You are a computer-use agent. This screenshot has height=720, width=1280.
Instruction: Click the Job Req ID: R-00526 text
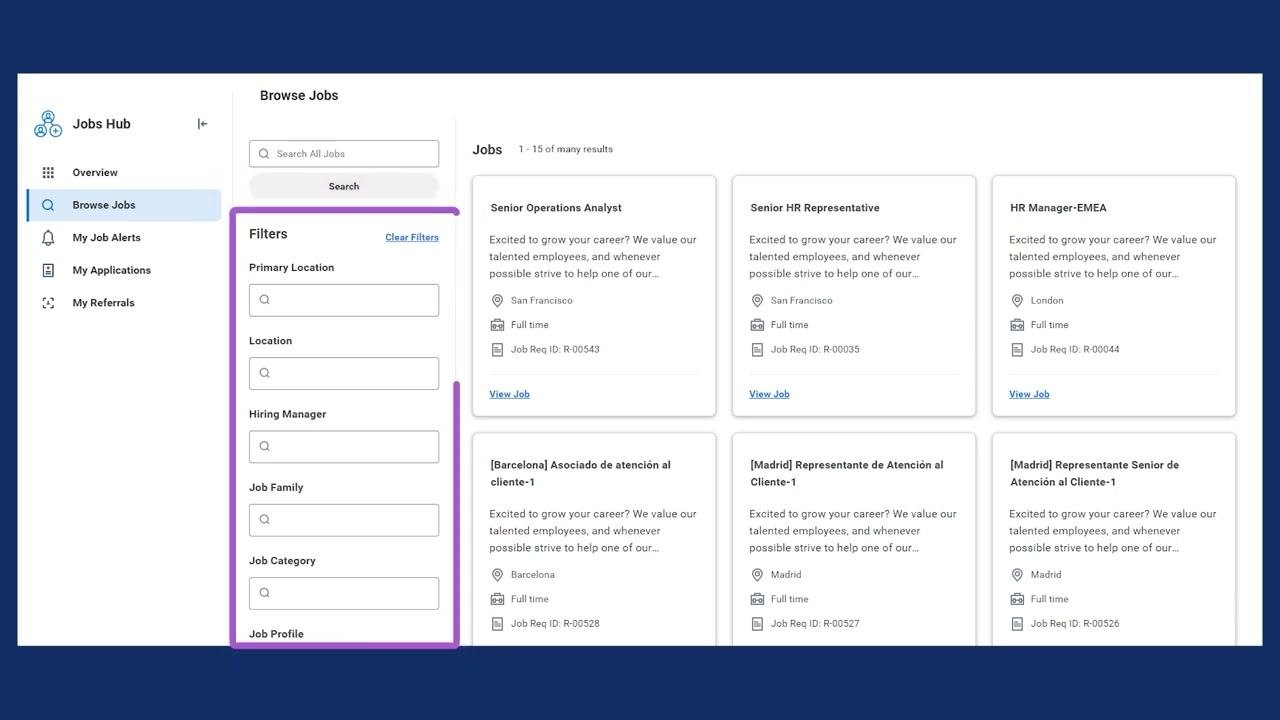pos(1075,624)
